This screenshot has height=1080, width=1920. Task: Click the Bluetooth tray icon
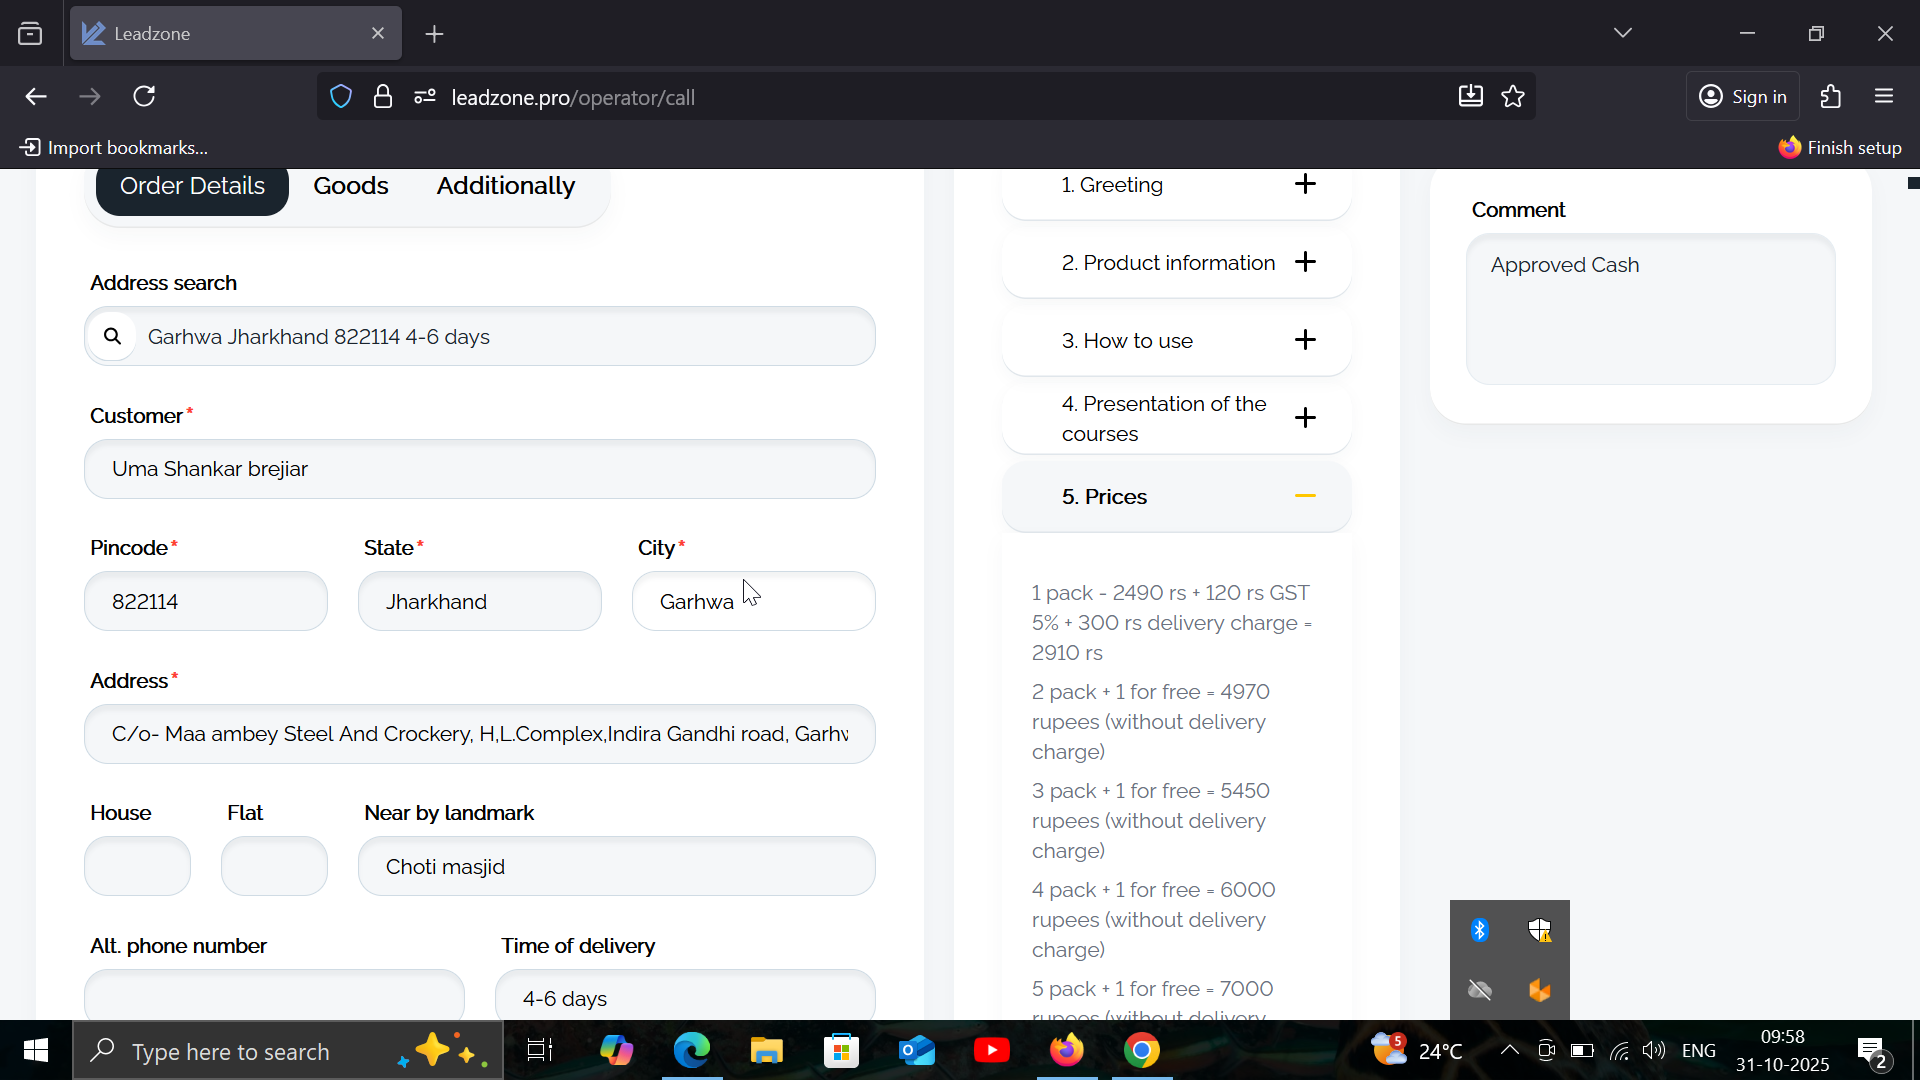[1480, 930]
